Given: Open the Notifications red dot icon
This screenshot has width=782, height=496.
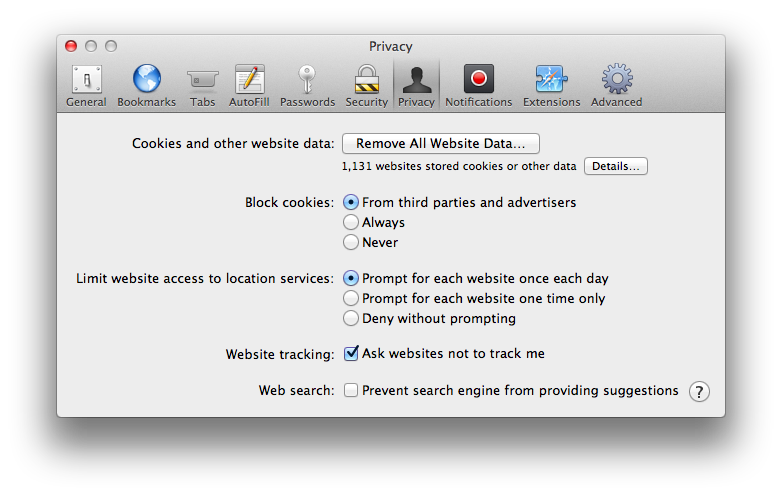Looking at the screenshot, I should pos(479,79).
